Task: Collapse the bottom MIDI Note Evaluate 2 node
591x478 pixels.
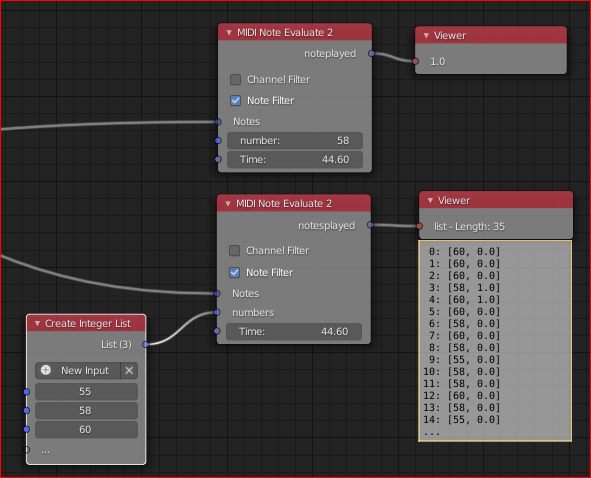Action: pos(228,204)
